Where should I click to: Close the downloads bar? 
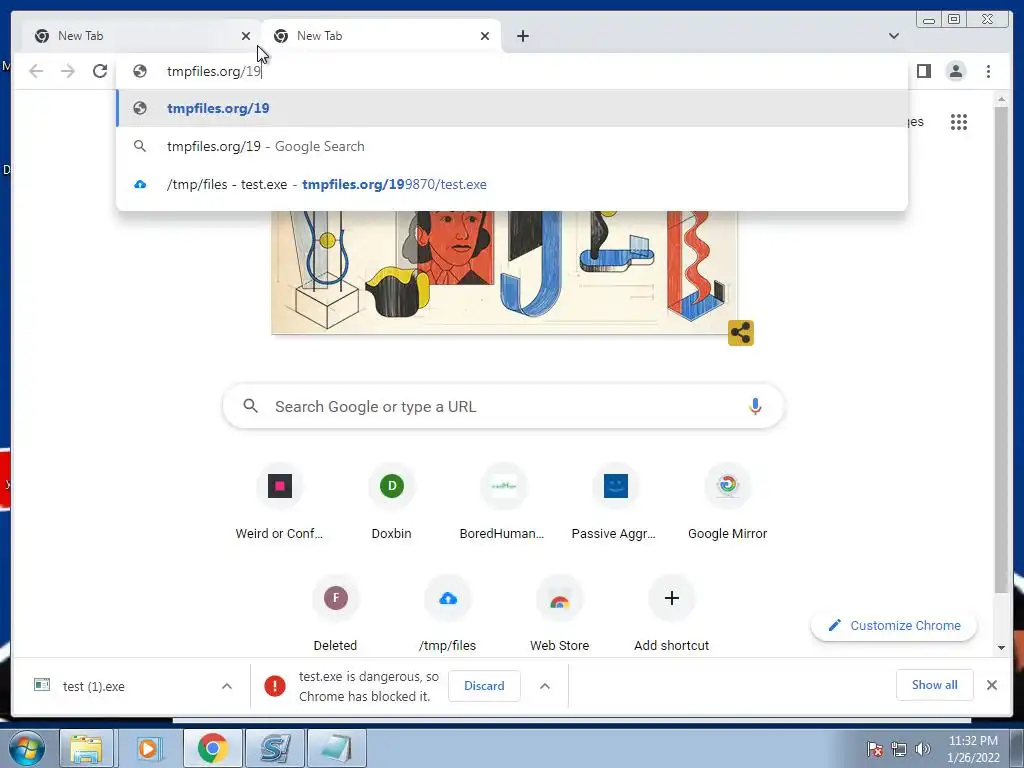991,685
